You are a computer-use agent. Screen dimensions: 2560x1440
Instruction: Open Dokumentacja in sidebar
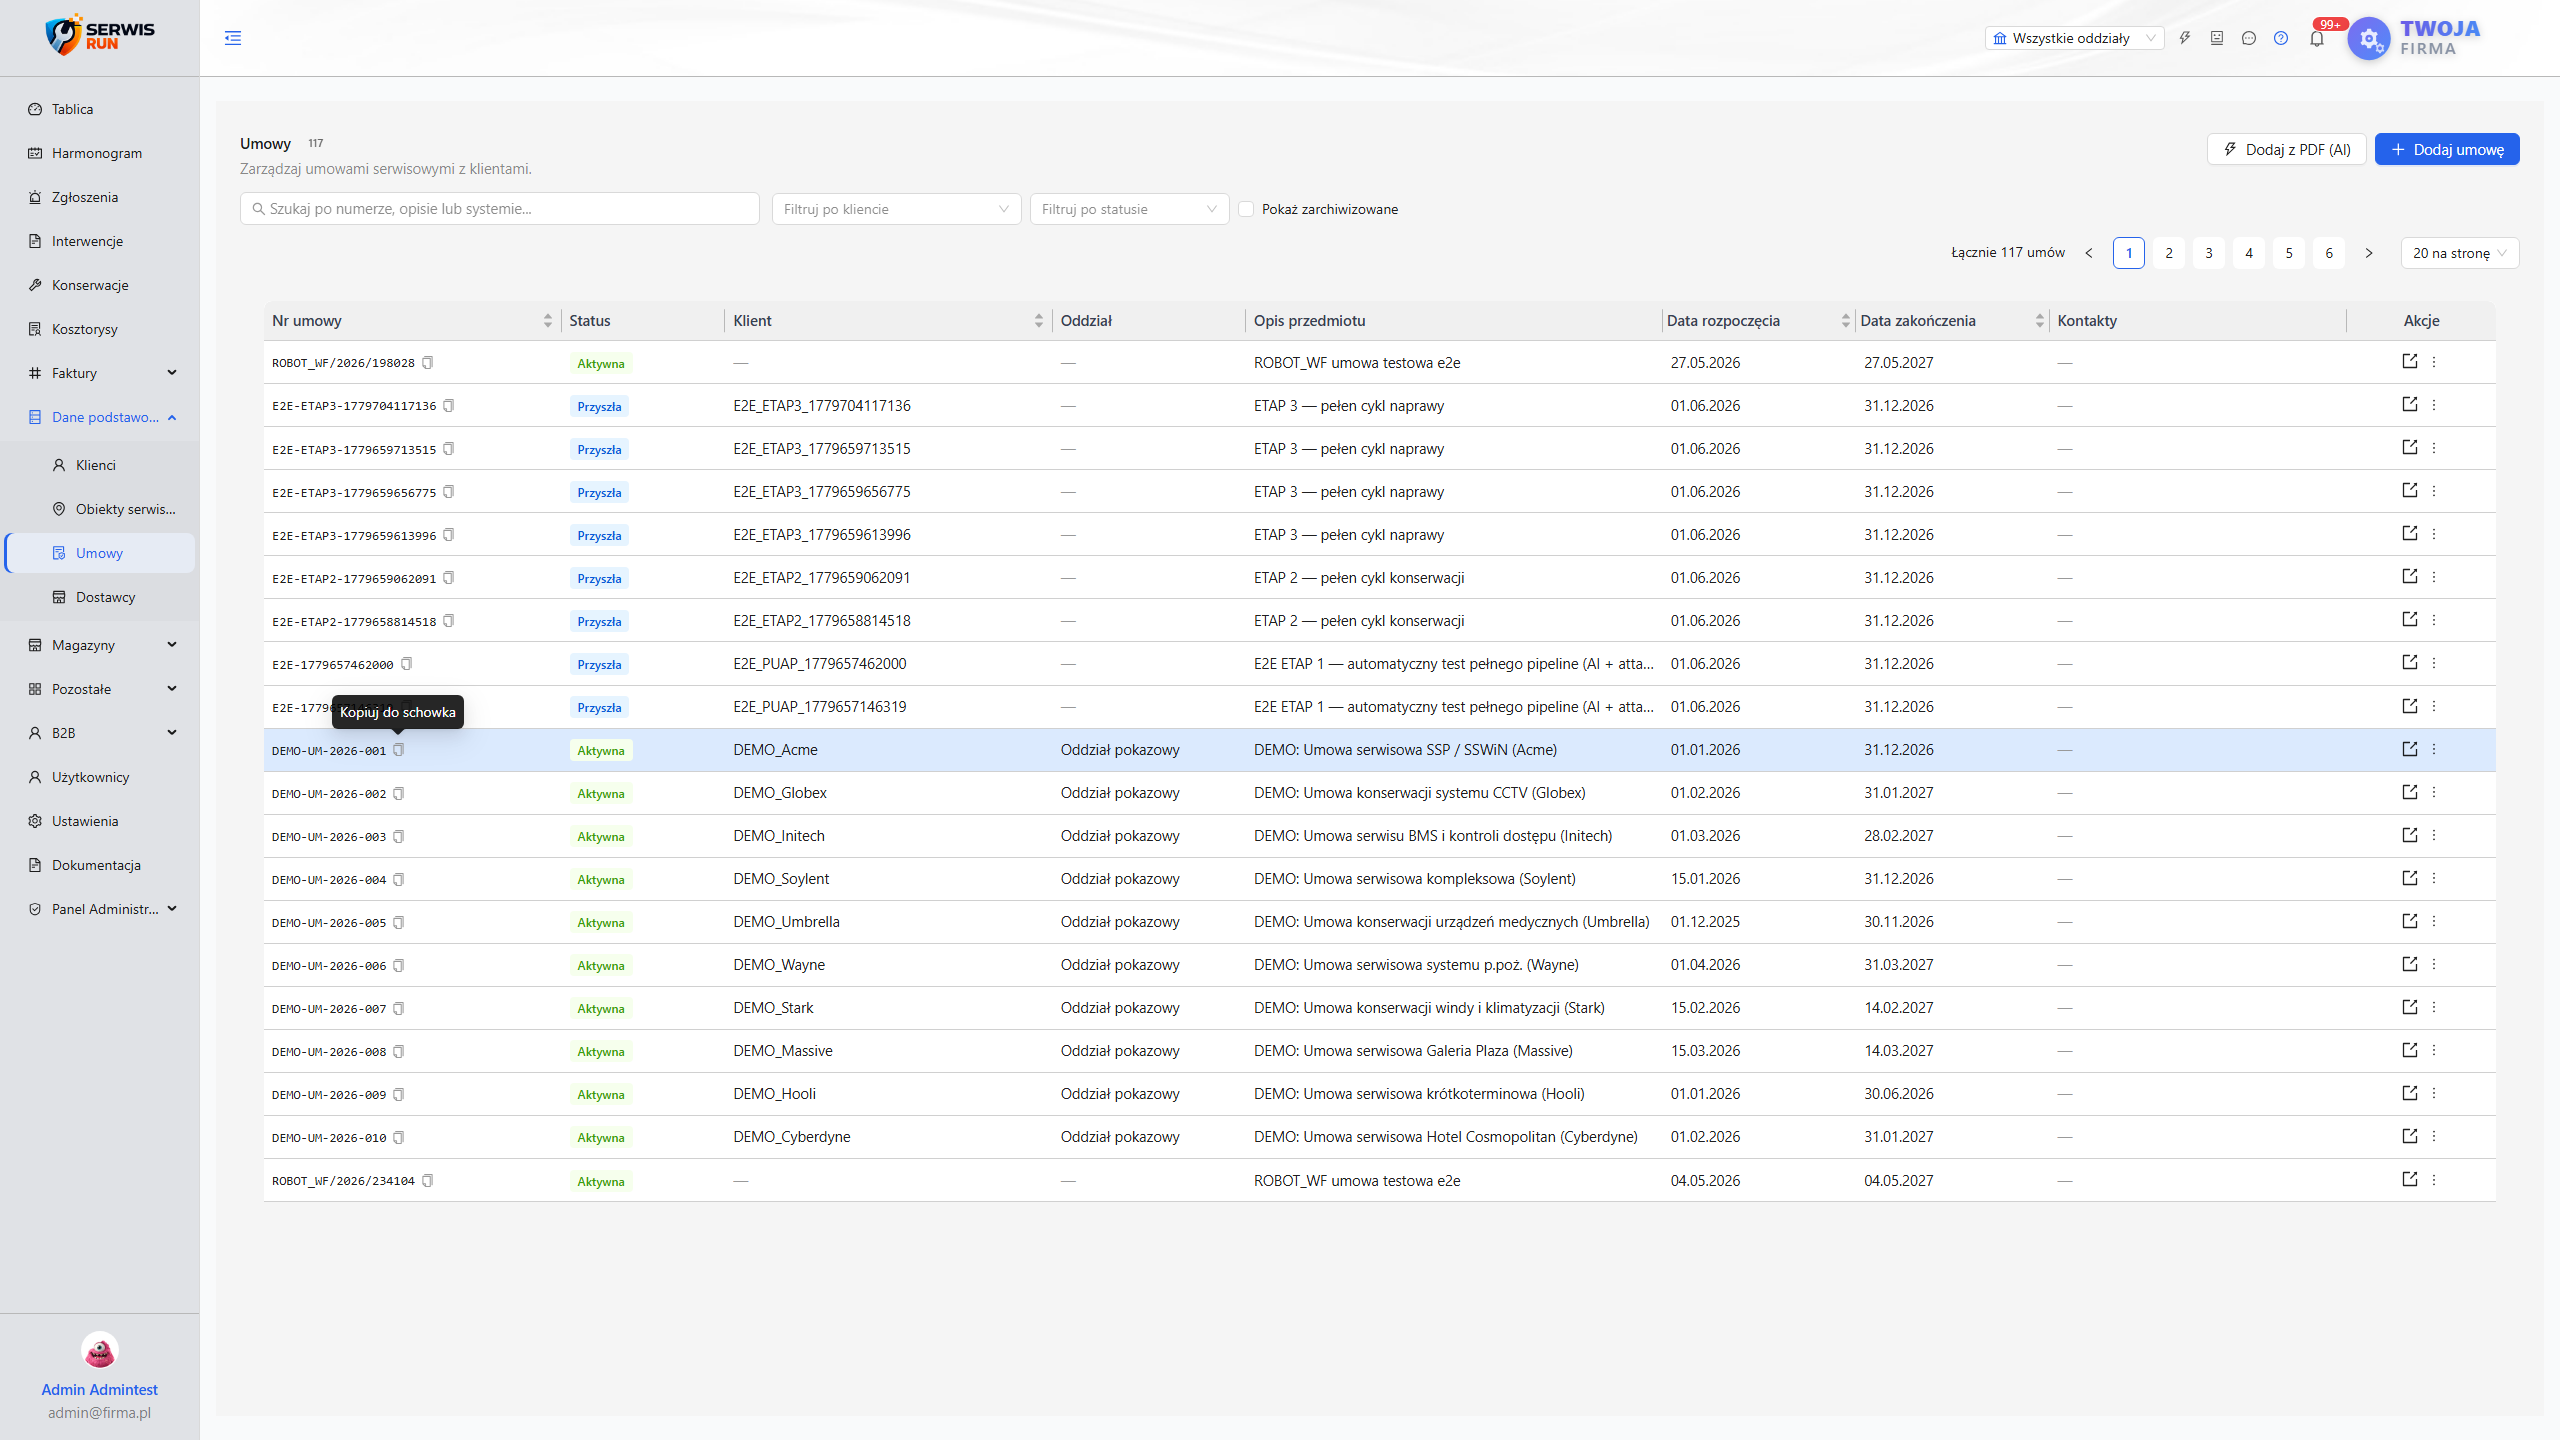click(100, 865)
